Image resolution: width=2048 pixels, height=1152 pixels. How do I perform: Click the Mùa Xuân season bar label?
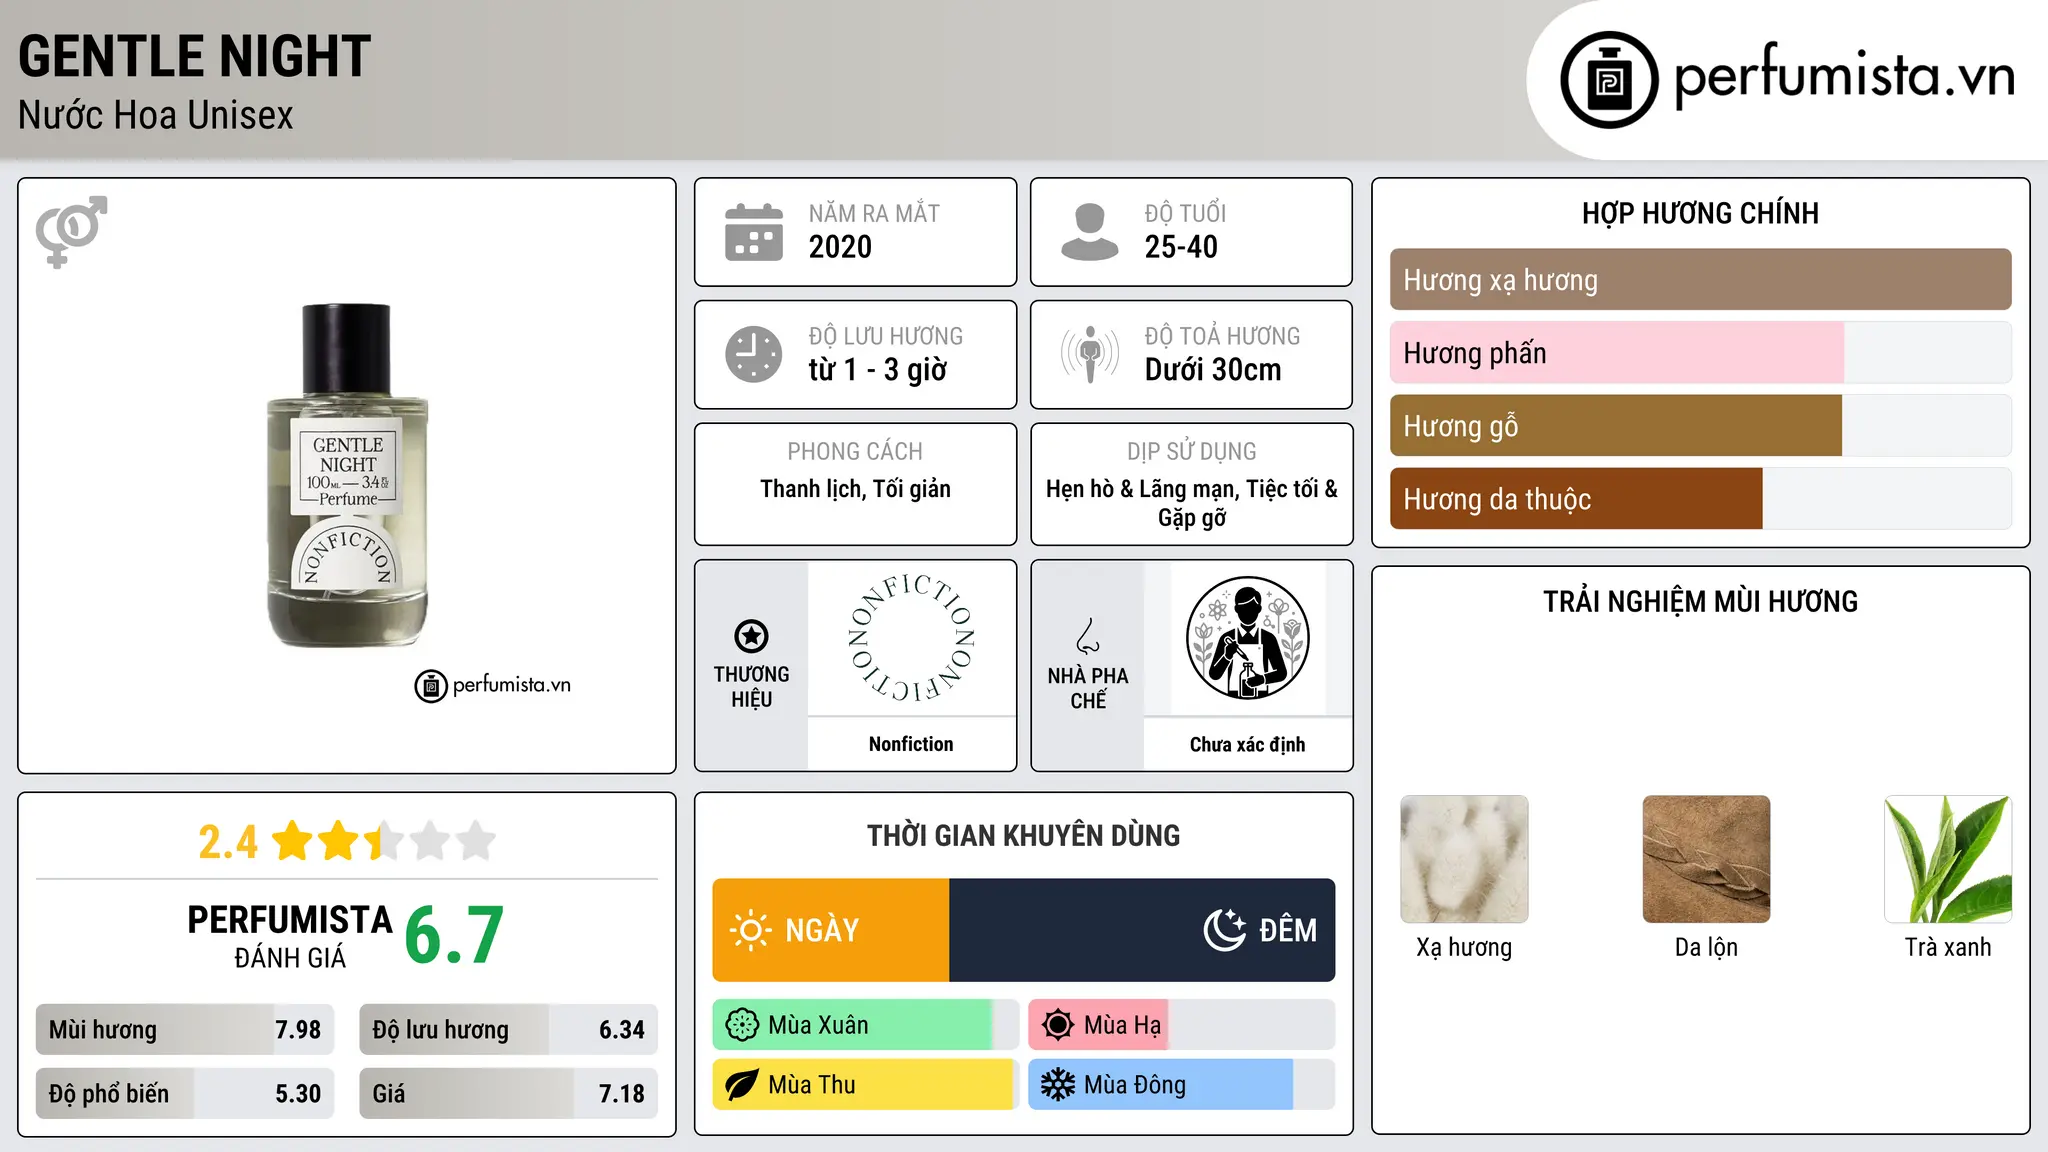(818, 1025)
